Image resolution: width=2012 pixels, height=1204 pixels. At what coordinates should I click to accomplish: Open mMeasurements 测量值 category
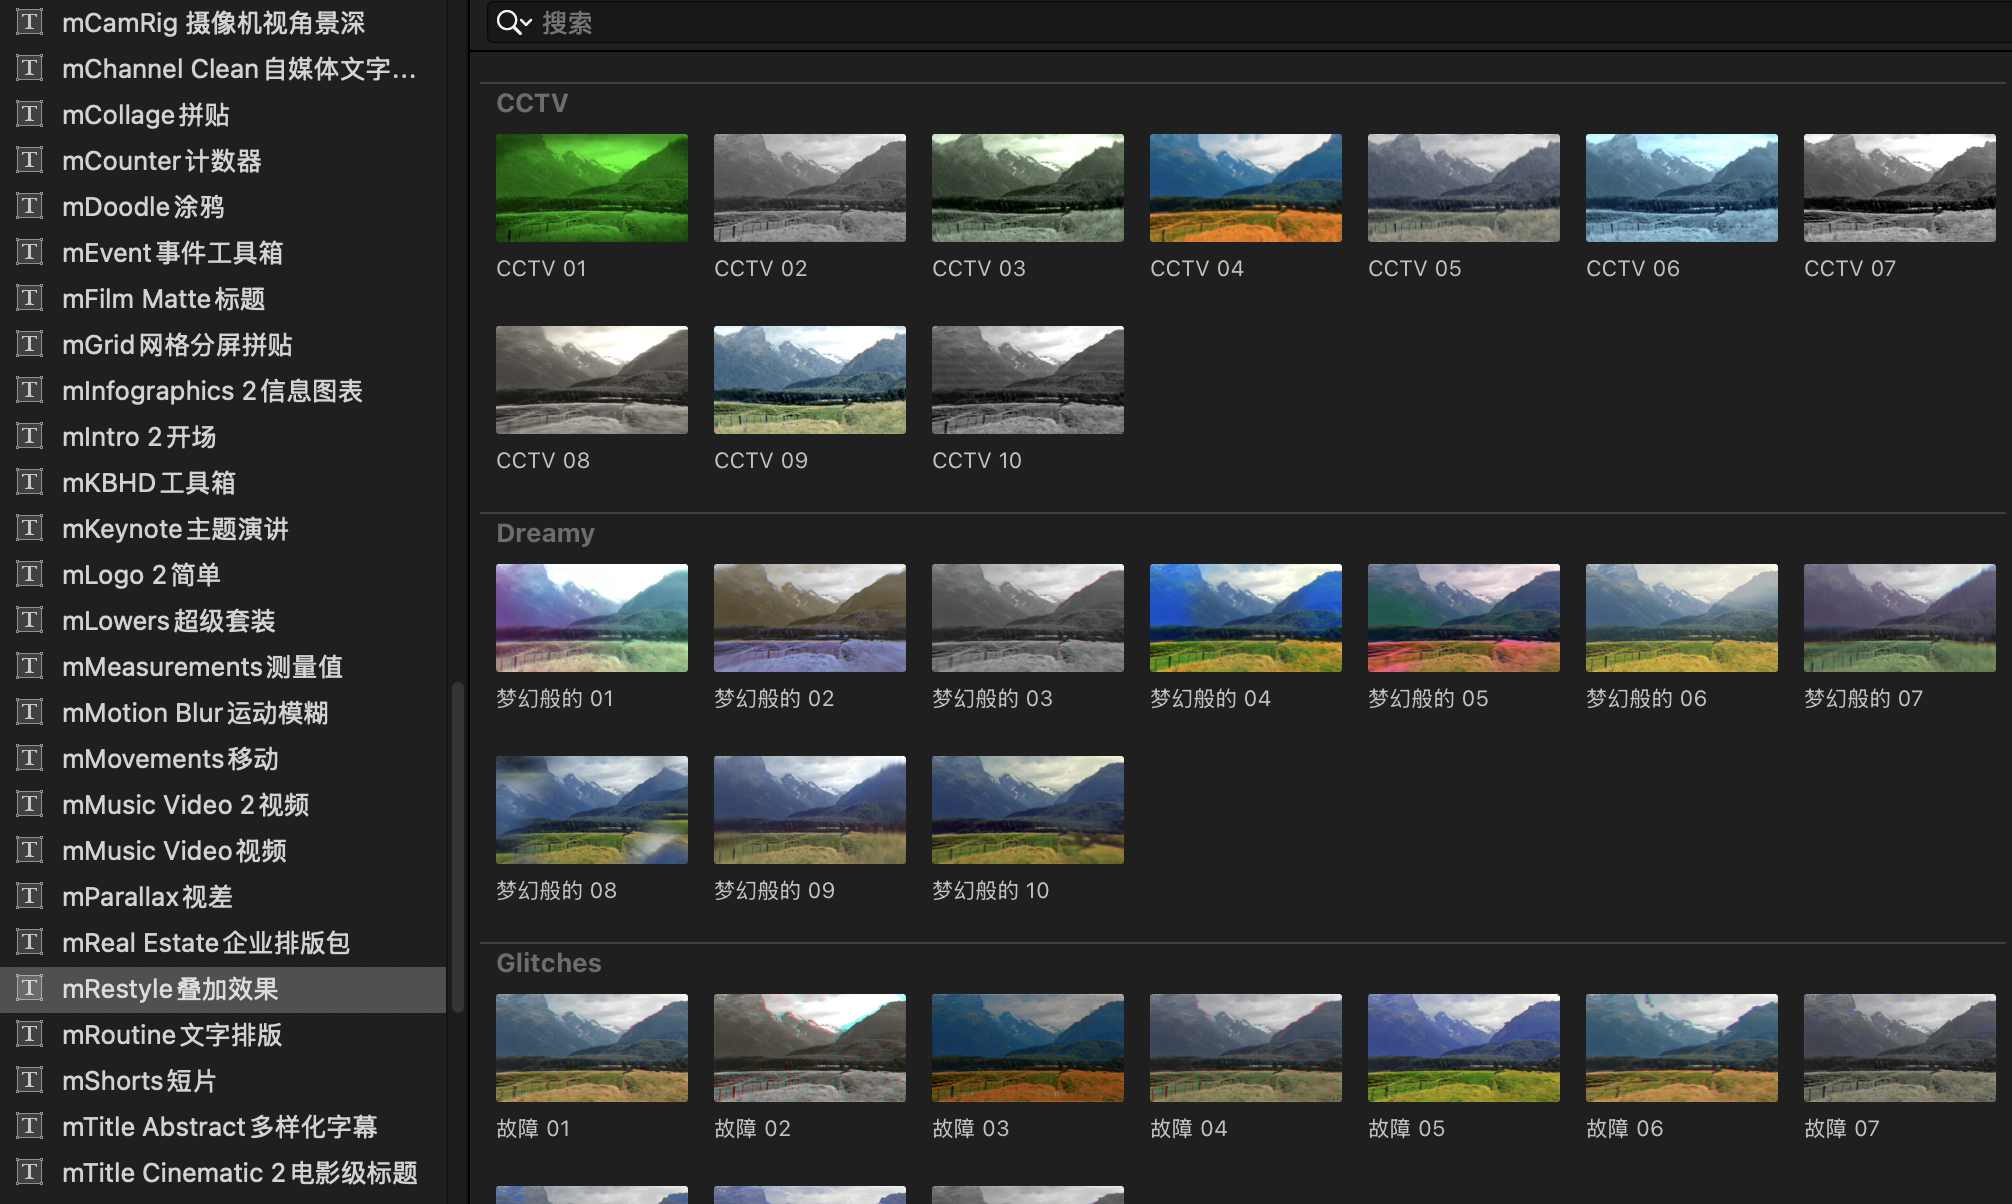click(x=223, y=666)
